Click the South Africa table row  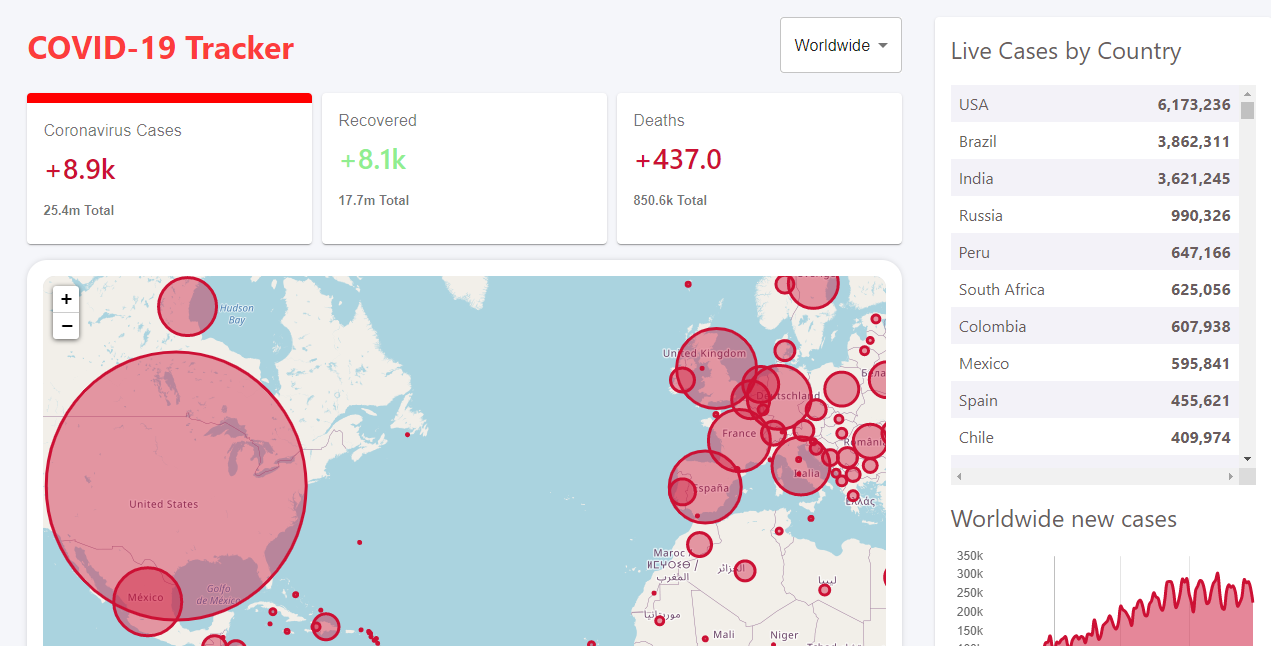tap(1094, 289)
